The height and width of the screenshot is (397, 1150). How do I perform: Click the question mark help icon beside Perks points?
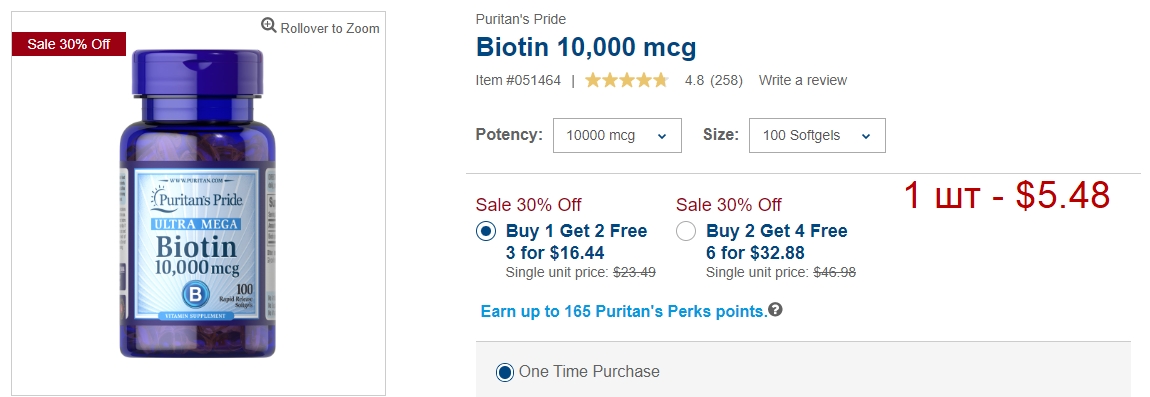click(775, 310)
